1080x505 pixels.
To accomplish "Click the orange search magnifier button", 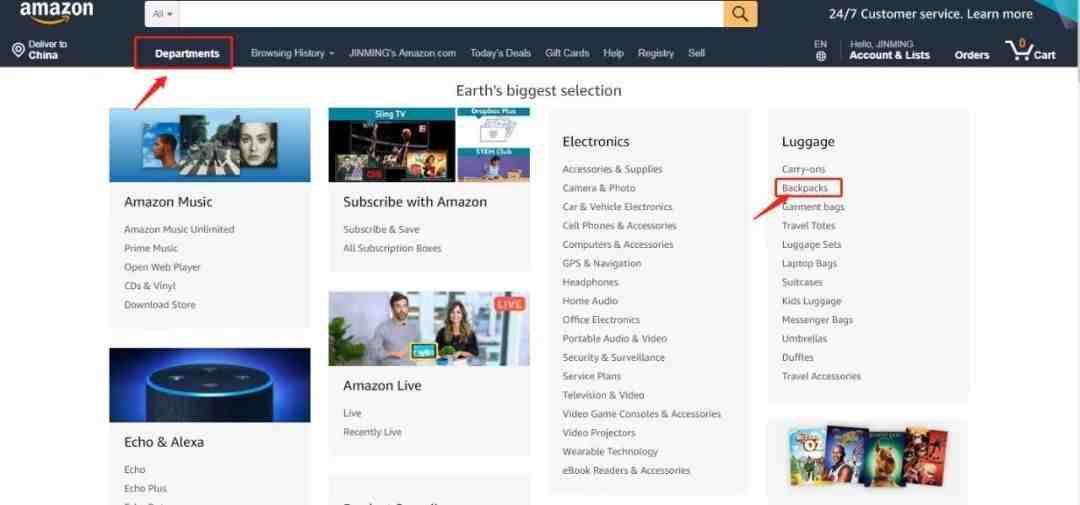I will coord(740,14).
